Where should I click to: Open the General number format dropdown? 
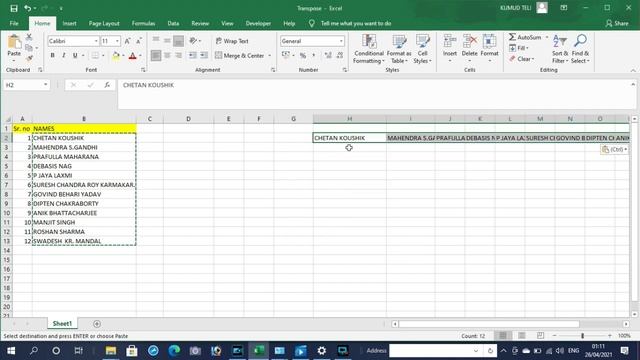pyautogui.click(x=341, y=41)
